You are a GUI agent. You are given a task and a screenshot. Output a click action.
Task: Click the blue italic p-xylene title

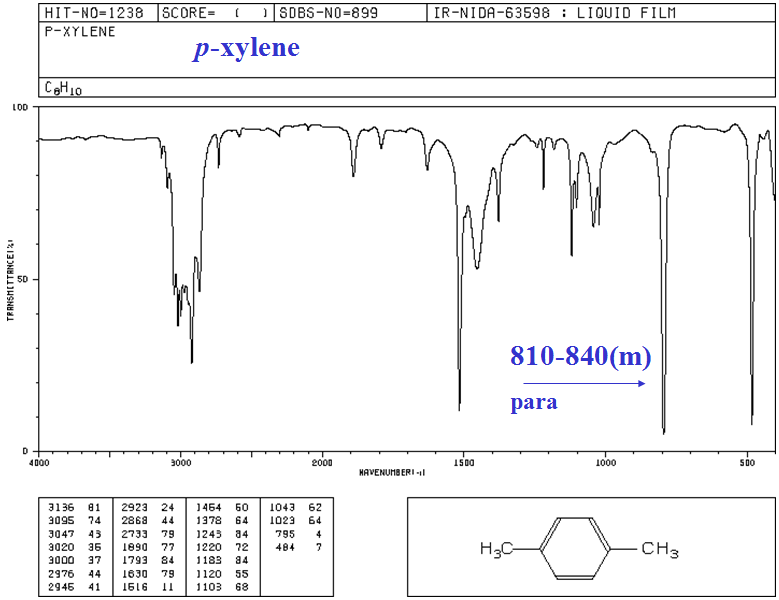tap(246, 48)
